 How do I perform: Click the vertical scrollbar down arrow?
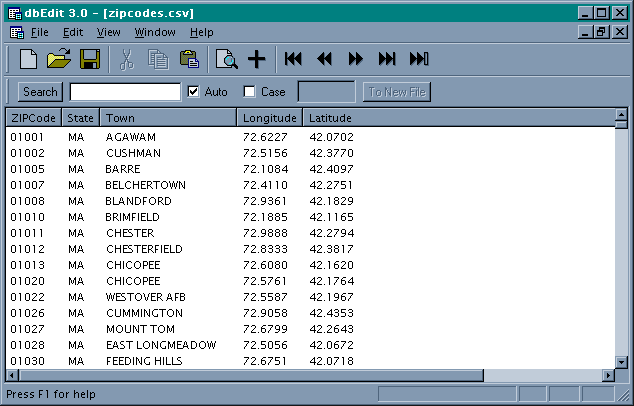[621, 362]
